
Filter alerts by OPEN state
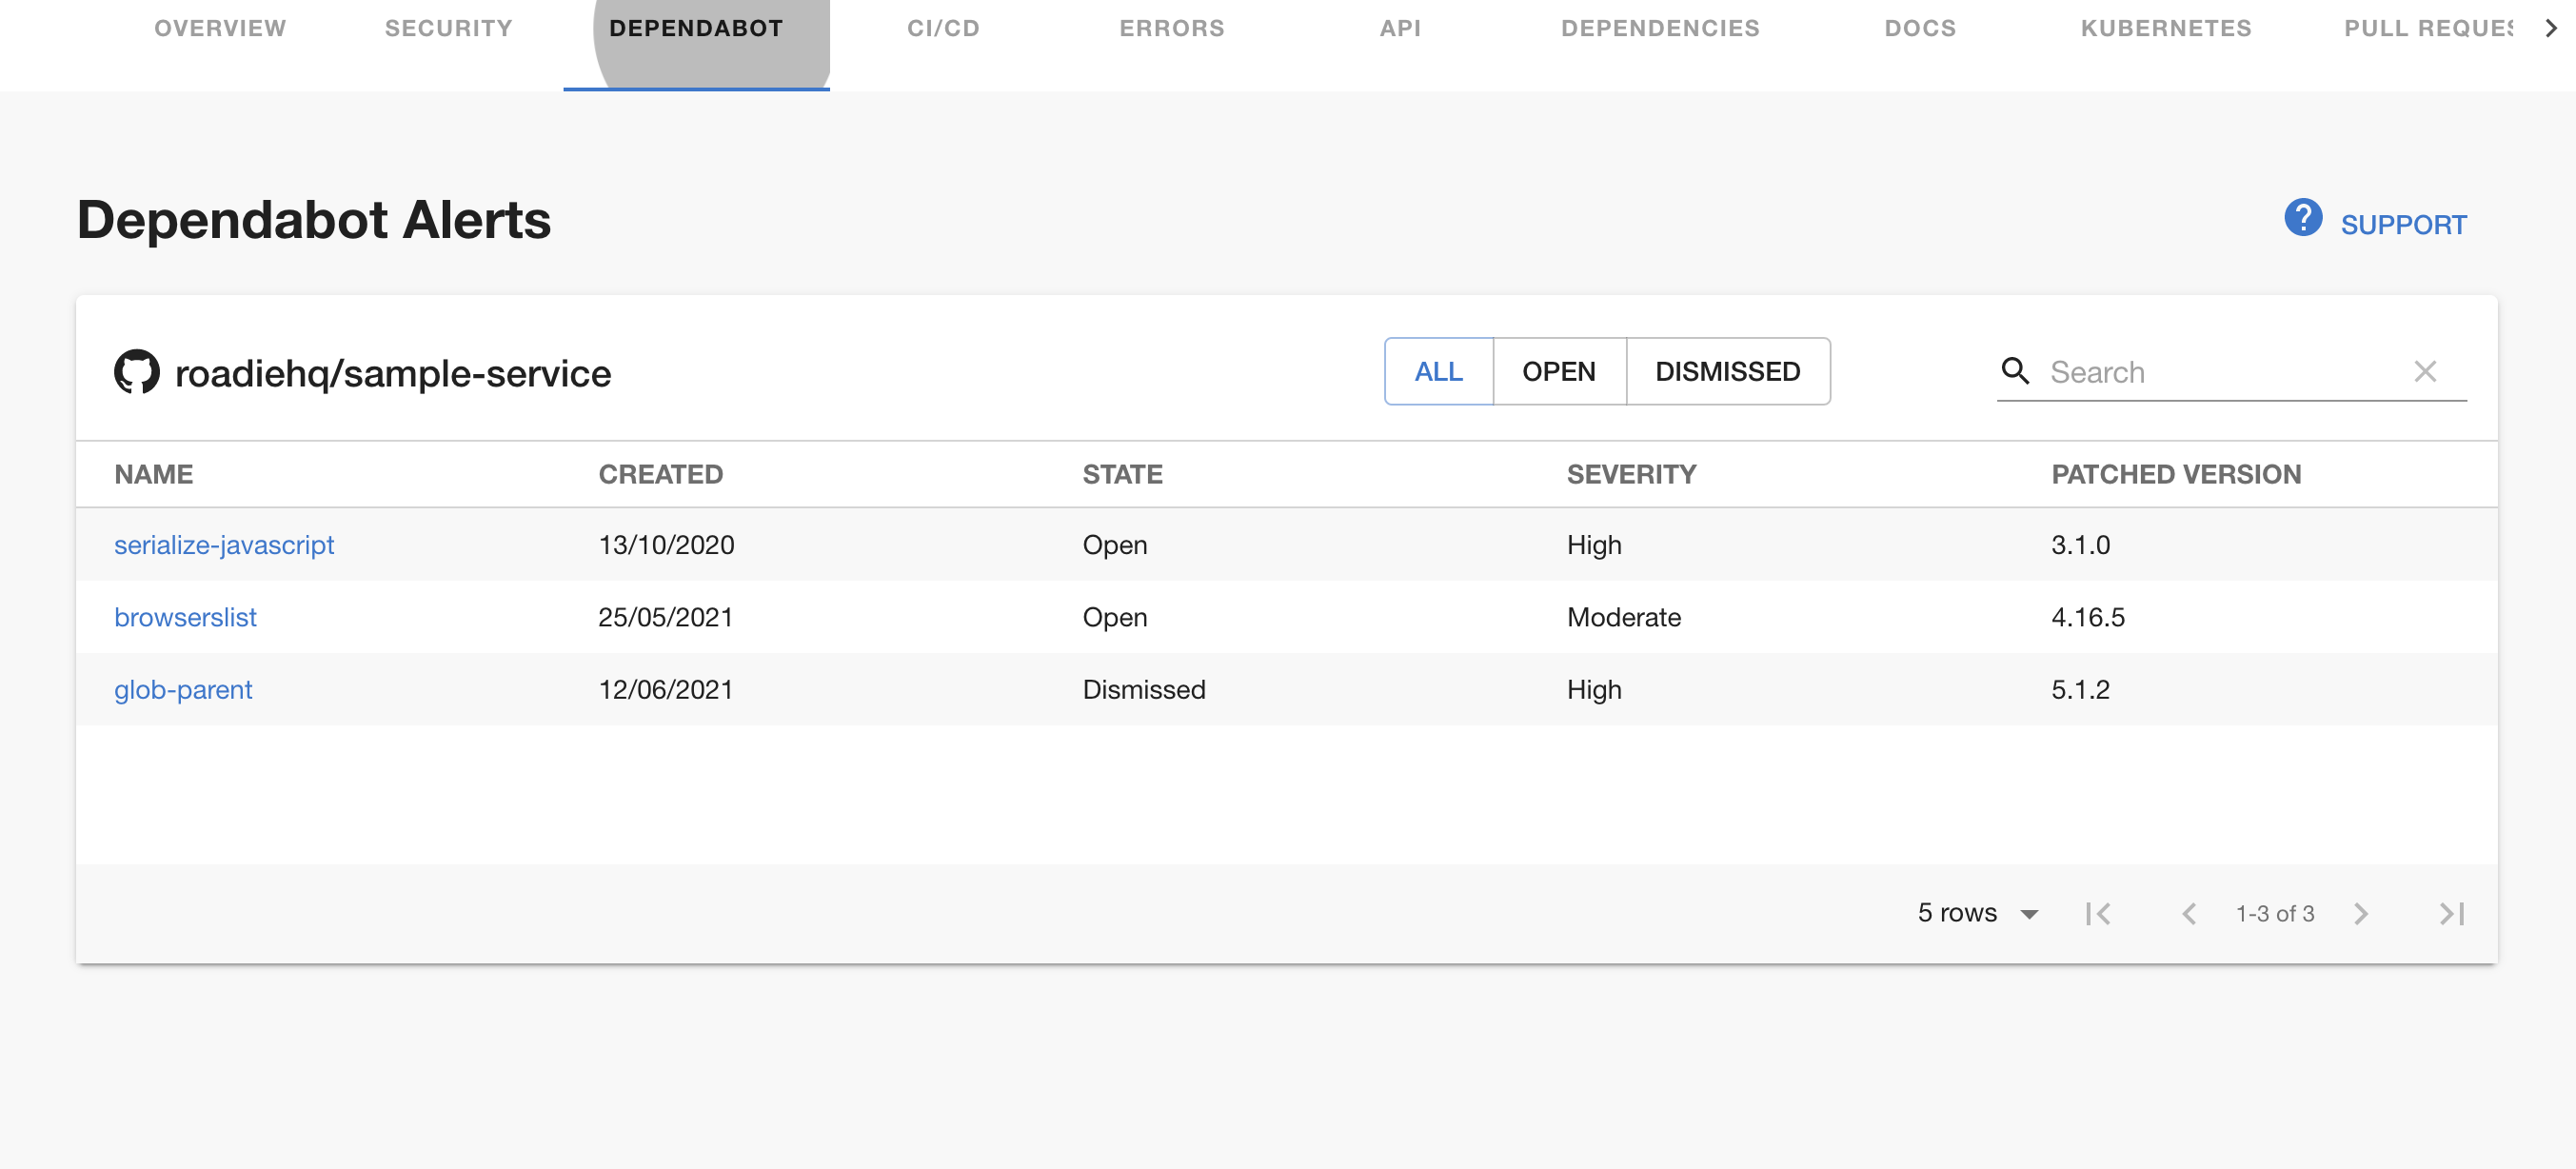(x=1558, y=372)
